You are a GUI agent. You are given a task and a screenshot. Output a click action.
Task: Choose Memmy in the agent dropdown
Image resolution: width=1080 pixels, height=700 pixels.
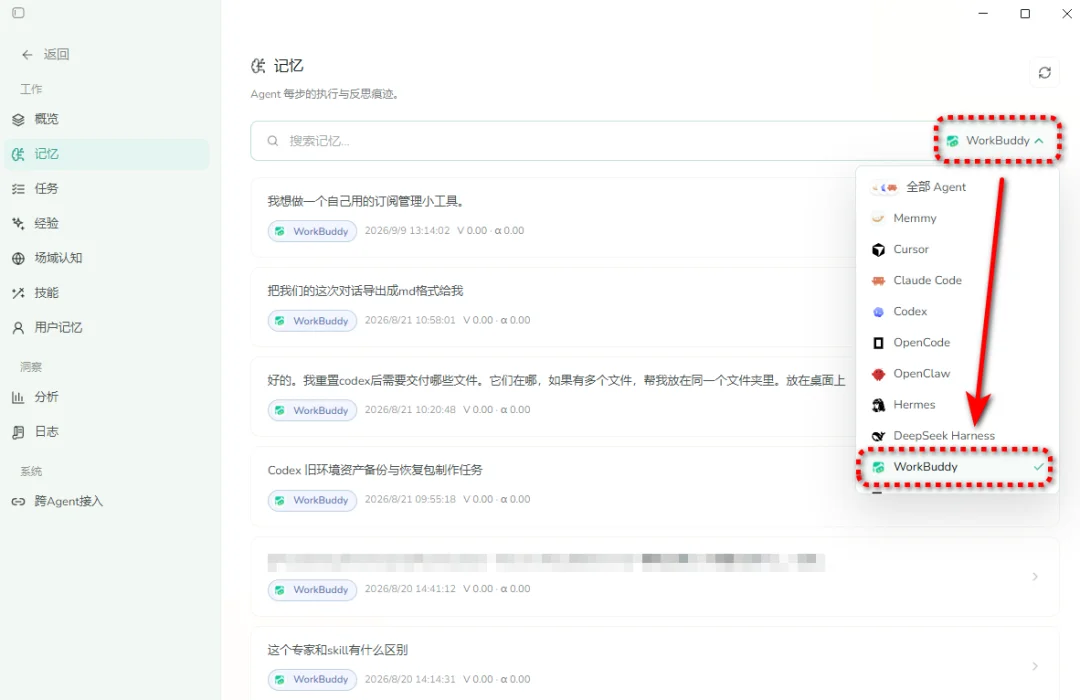956,218
